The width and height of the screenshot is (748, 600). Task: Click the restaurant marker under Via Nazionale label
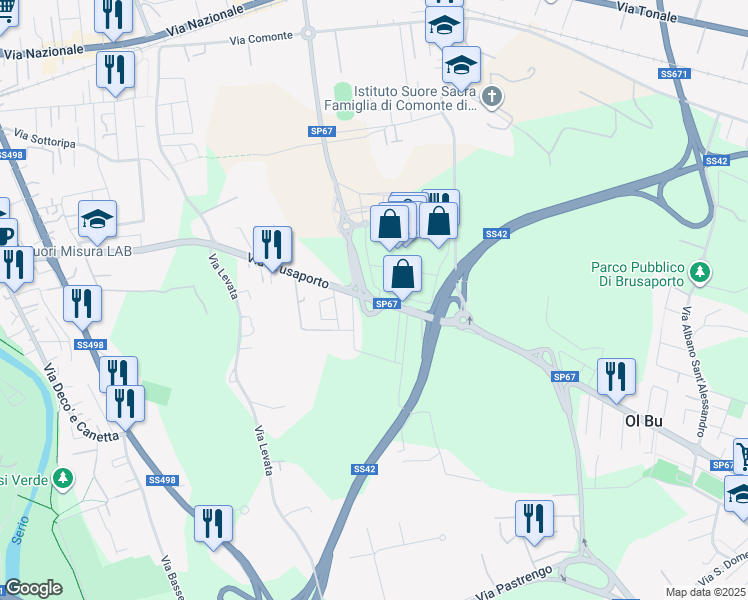(x=115, y=73)
